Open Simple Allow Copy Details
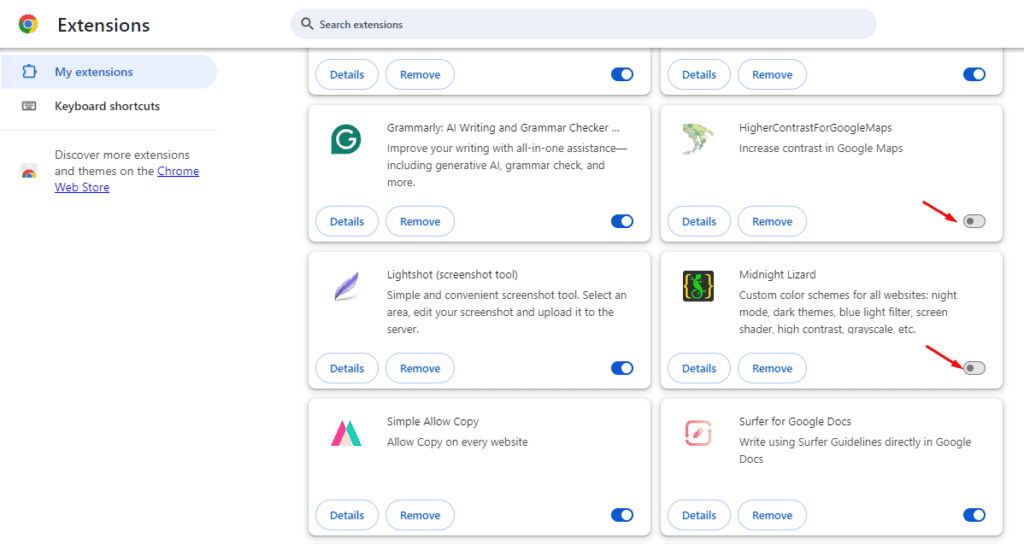 pyautogui.click(x=347, y=515)
